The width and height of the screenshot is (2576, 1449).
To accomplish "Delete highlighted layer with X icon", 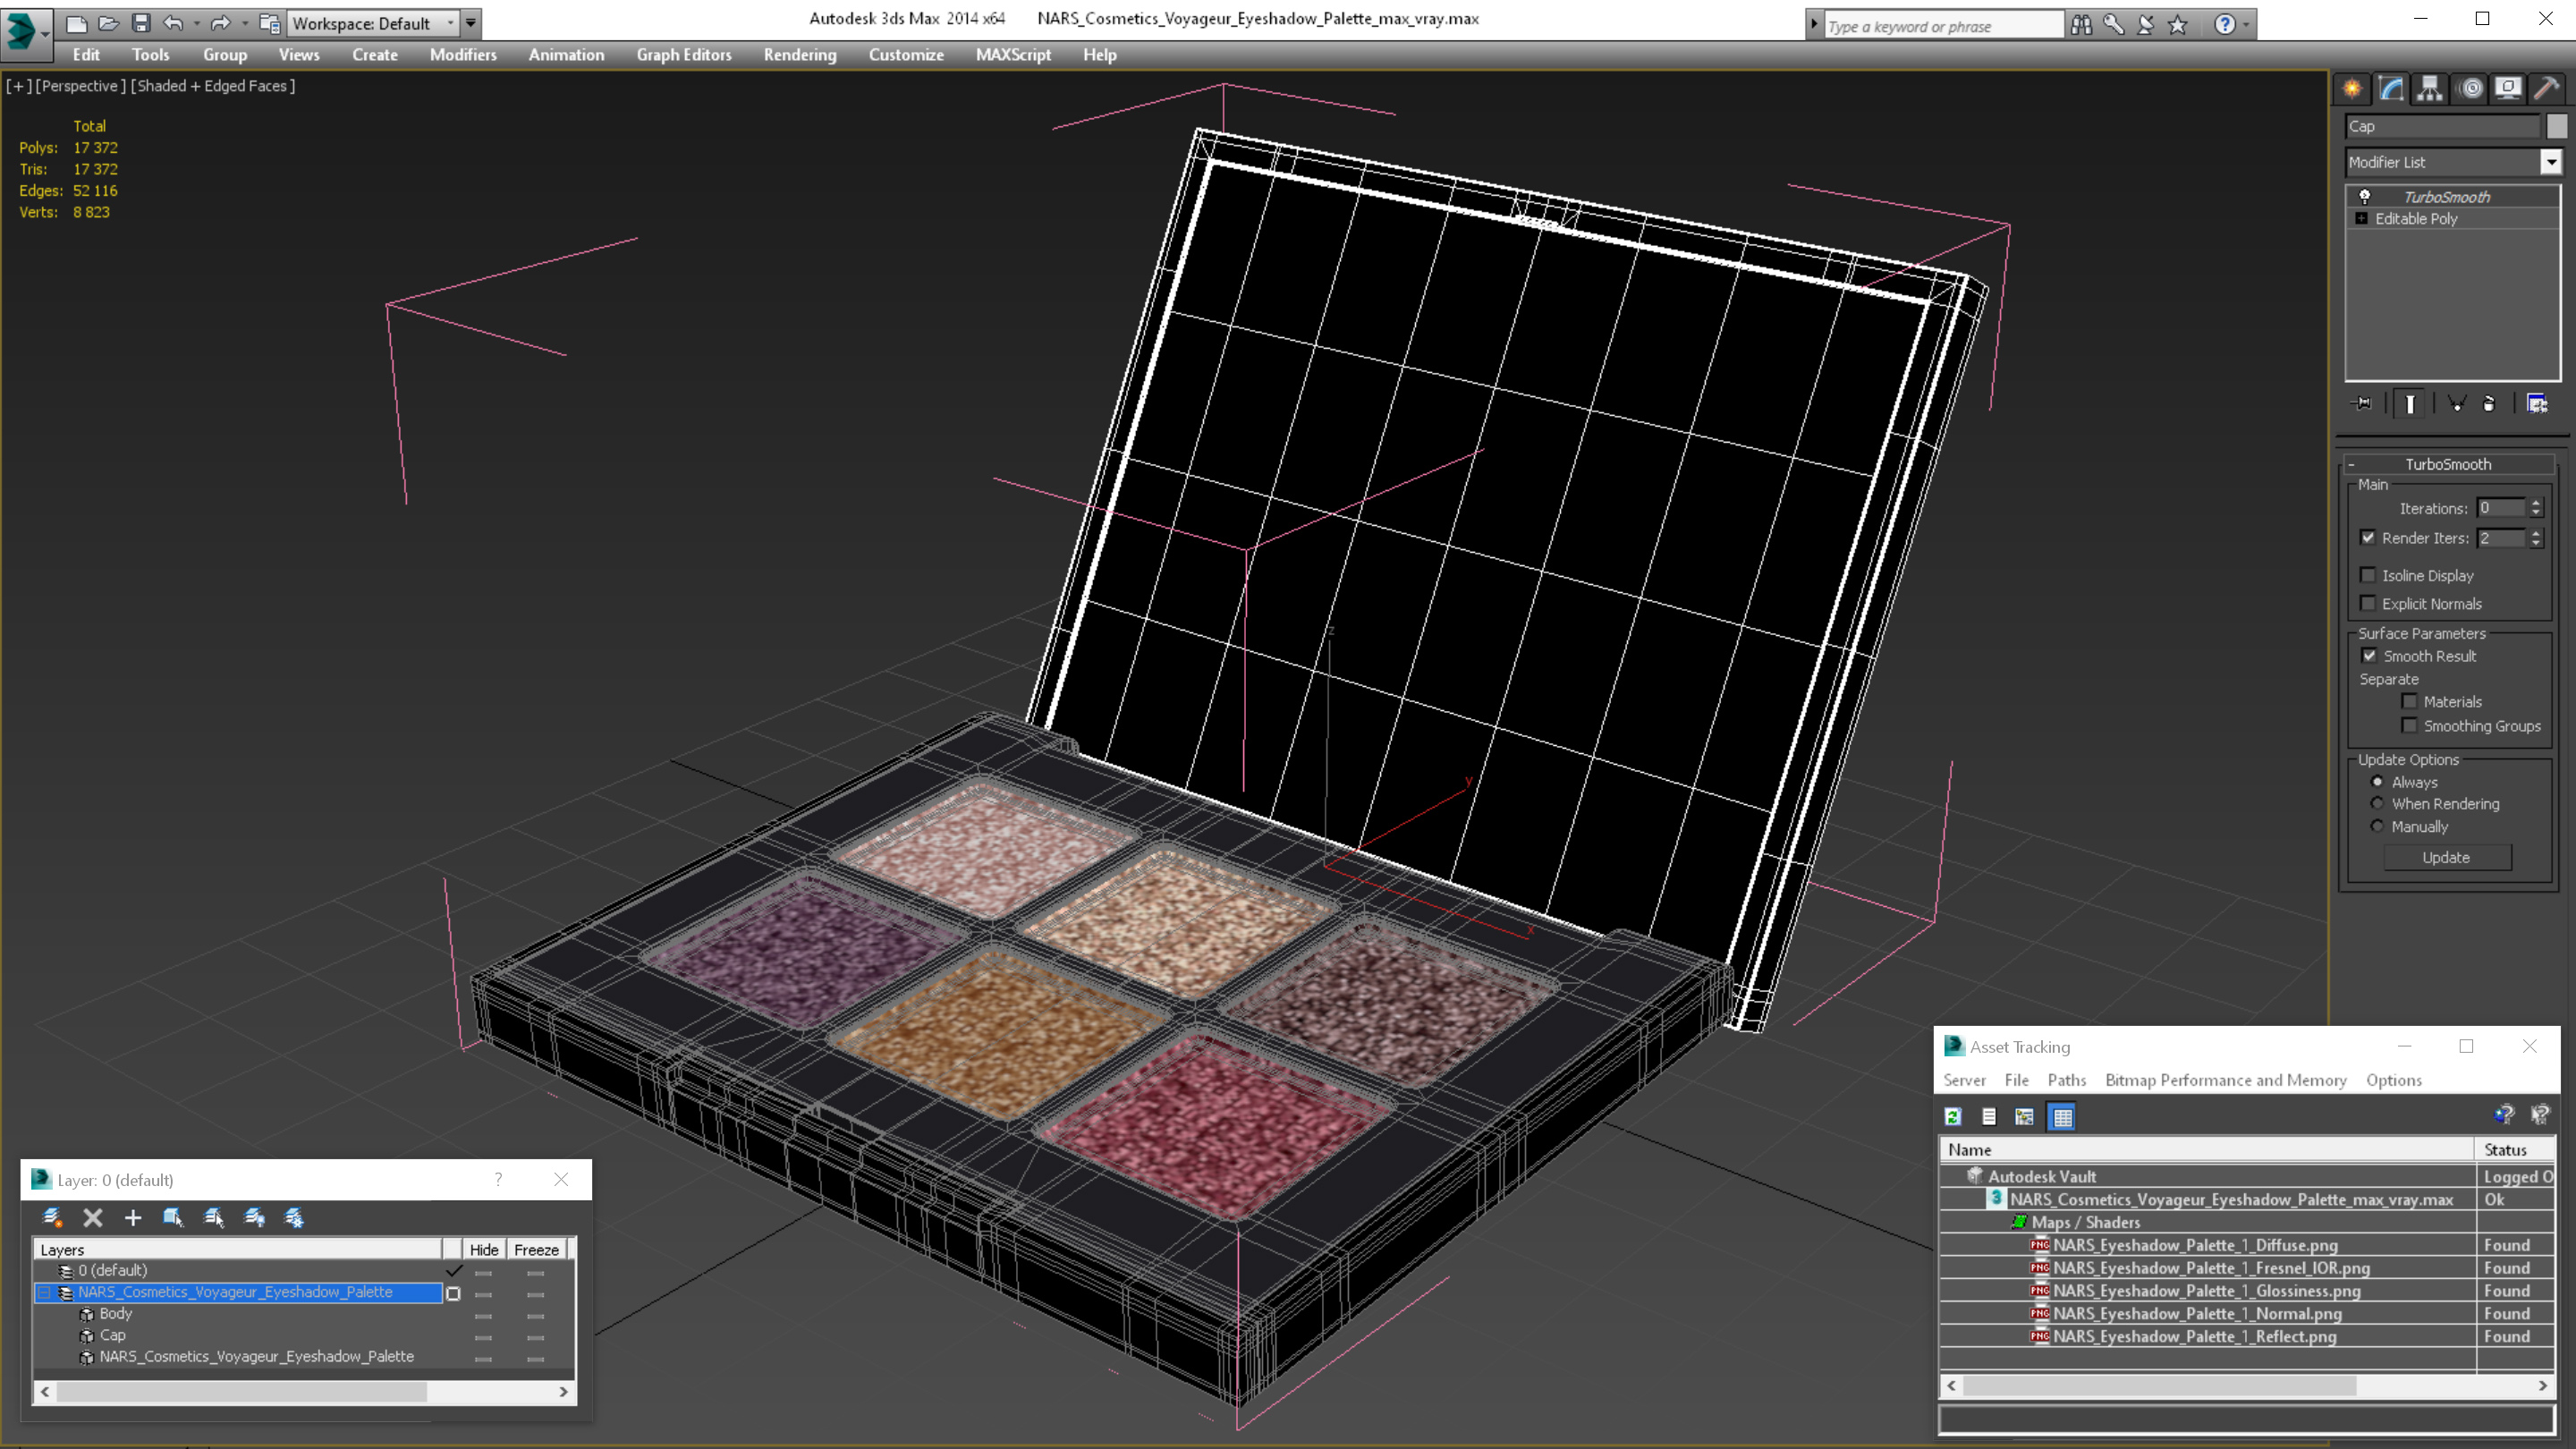I will click(x=93, y=1217).
